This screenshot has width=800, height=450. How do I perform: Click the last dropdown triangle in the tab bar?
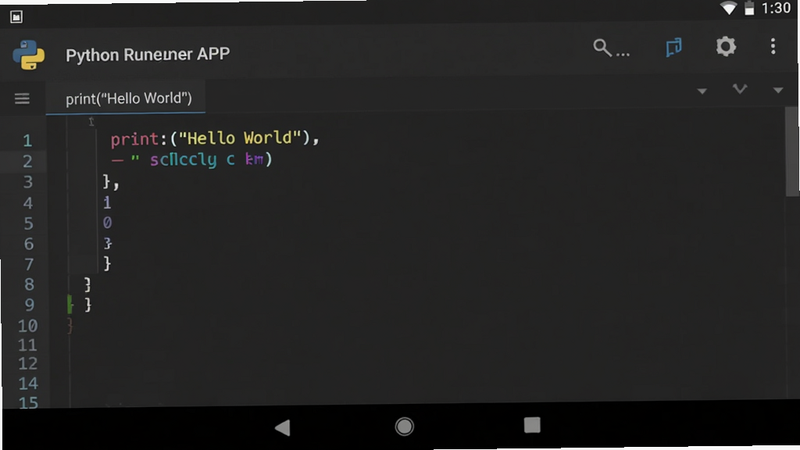click(x=778, y=91)
